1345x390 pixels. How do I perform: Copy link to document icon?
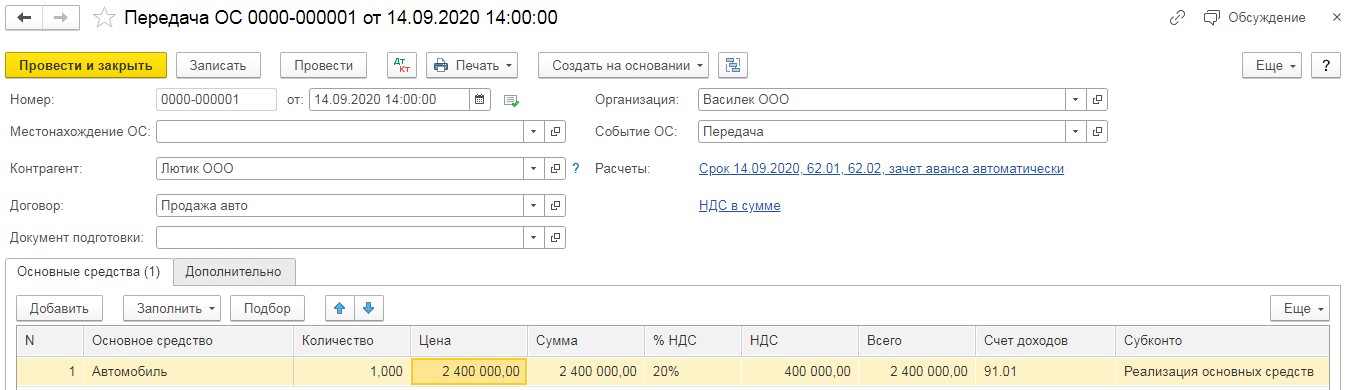point(1177,18)
